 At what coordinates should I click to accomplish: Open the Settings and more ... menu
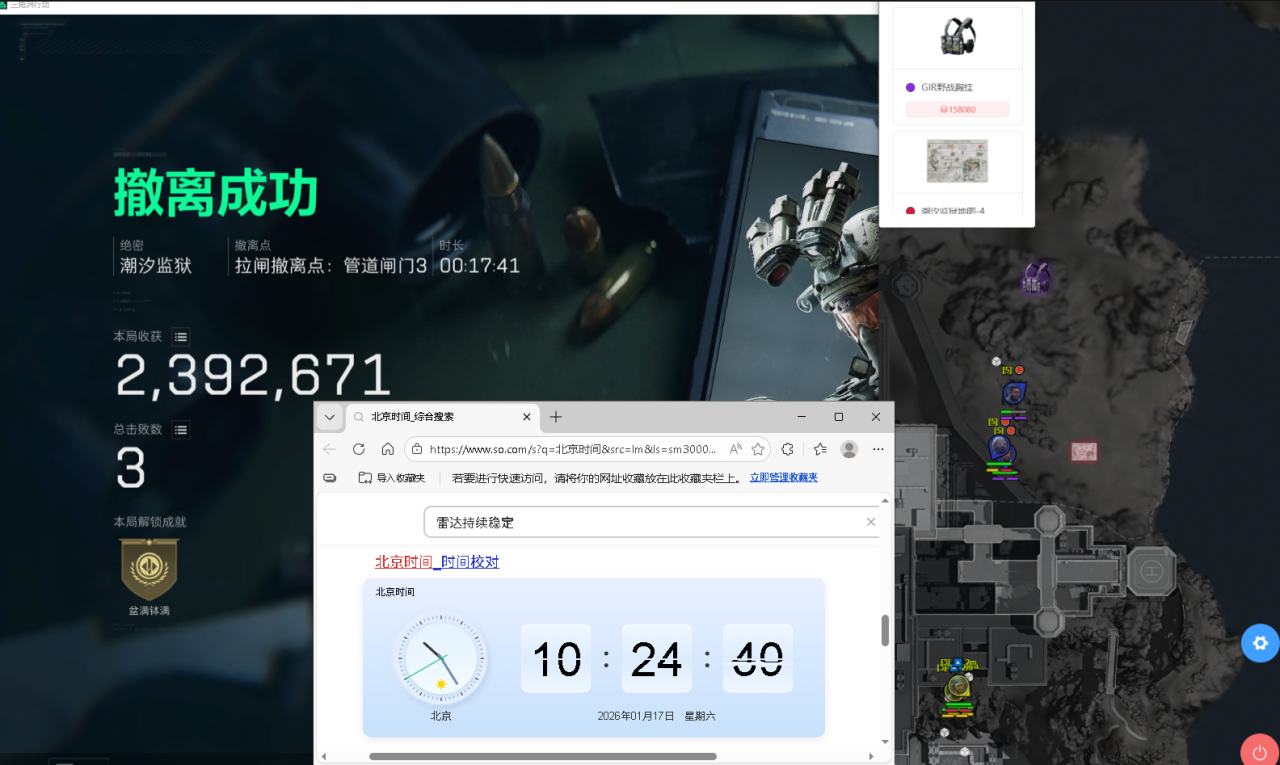[x=878, y=449]
